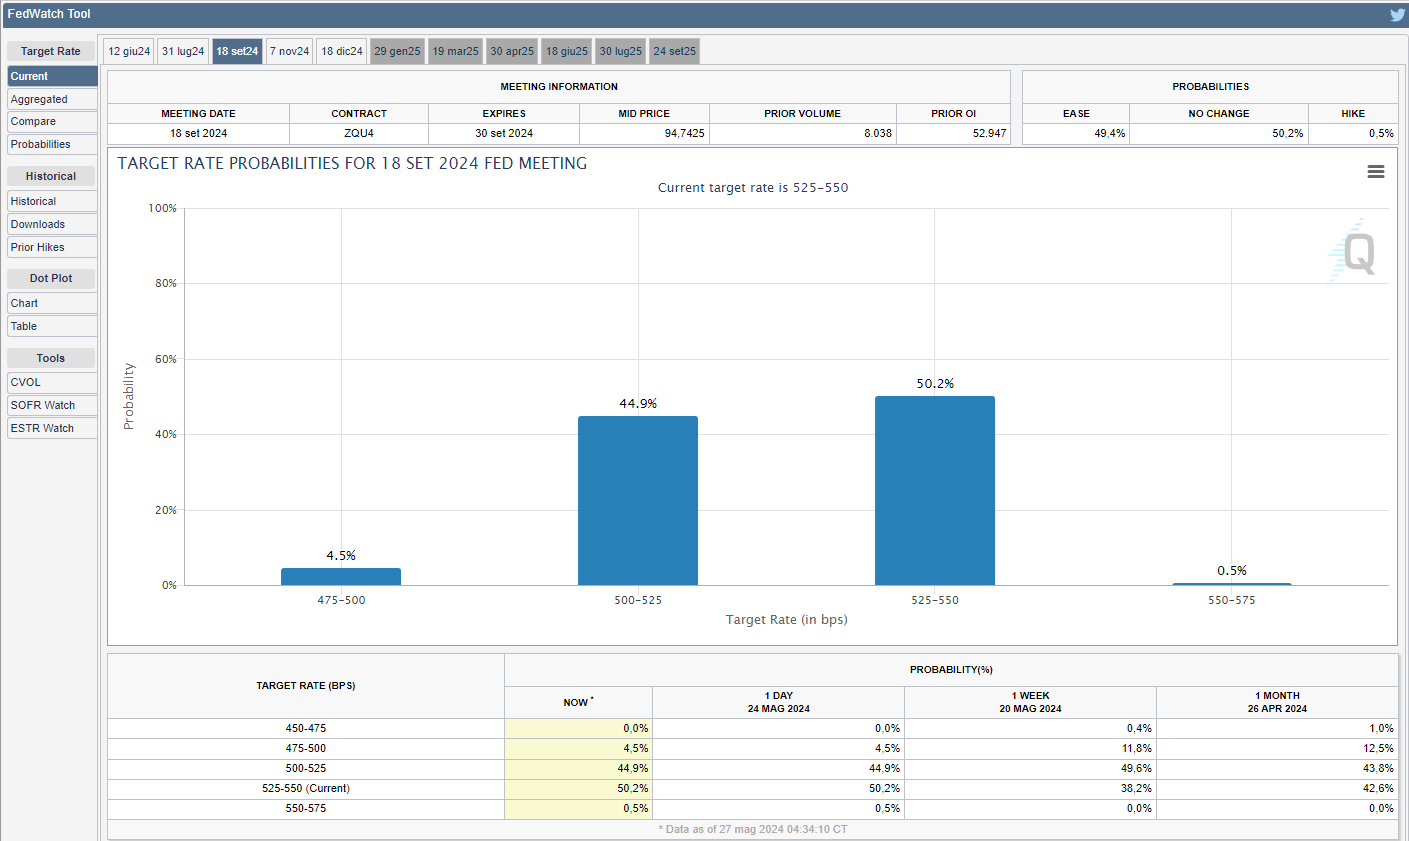The height and width of the screenshot is (841, 1409).
Task: Click the 475-500 bar in chart
Action: [x=341, y=577]
